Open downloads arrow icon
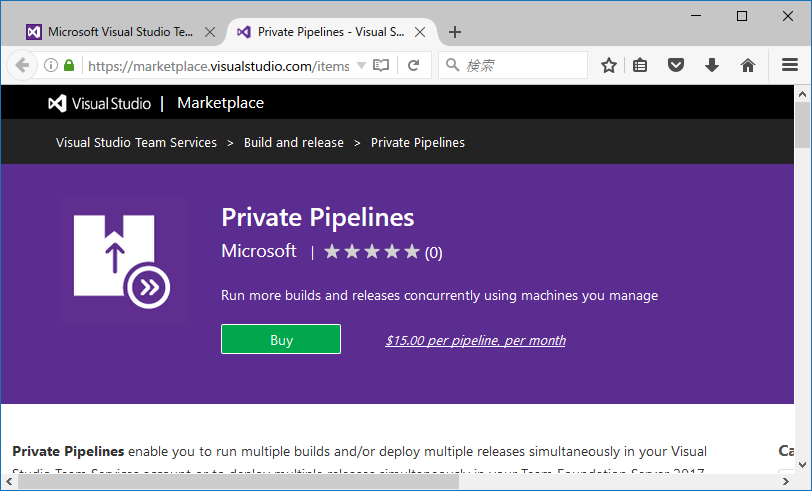Image resolution: width=812 pixels, height=491 pixels. click(x=712, y=65)
